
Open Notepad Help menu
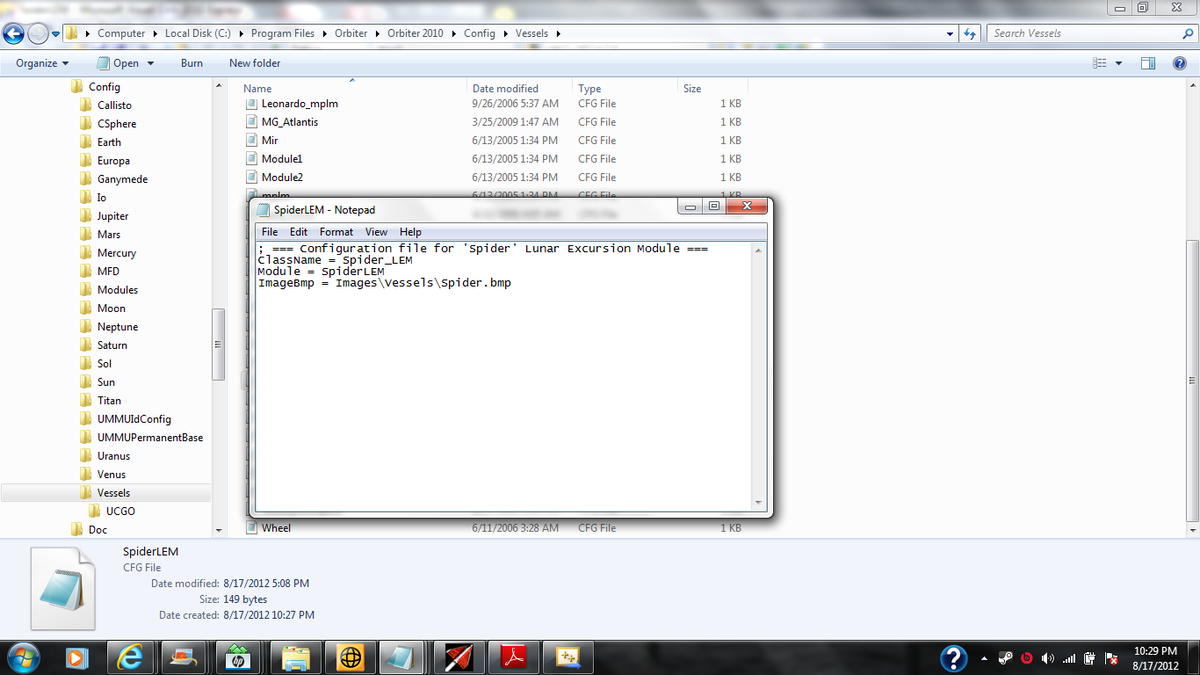pyautogui.click(x=411, y=232)
